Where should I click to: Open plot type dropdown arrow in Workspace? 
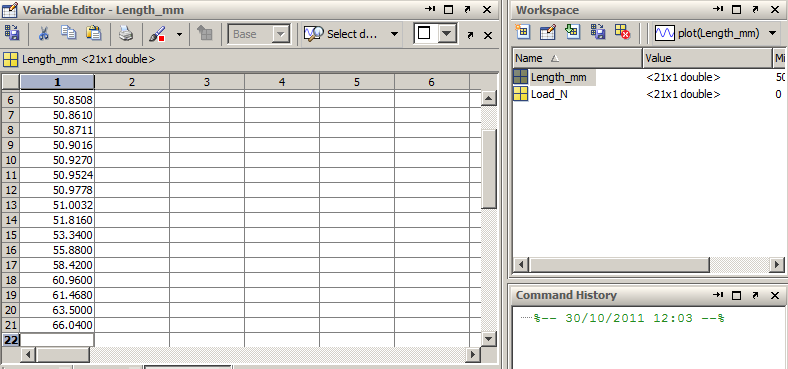[772, 34]
